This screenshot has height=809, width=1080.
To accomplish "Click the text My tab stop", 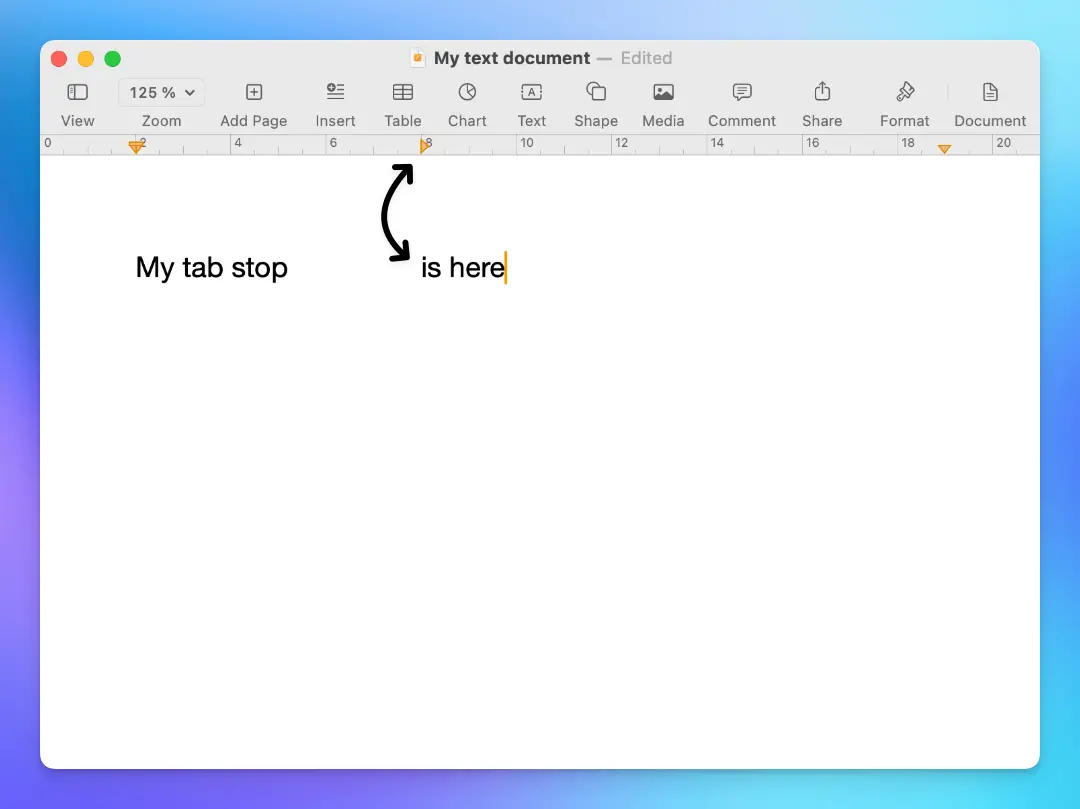I will [211, 267].
